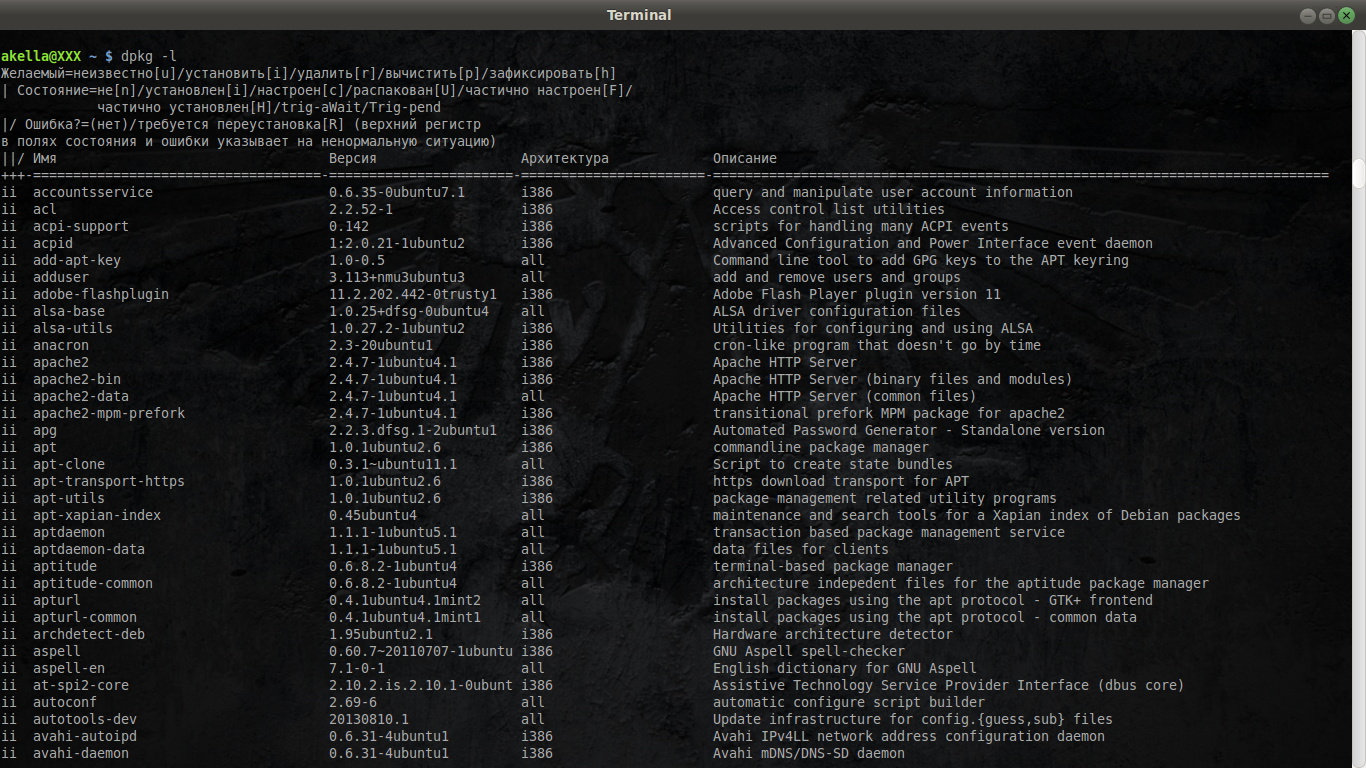
Task: Click the 'apache2-data' package name
Action: [x=81, y=396]
